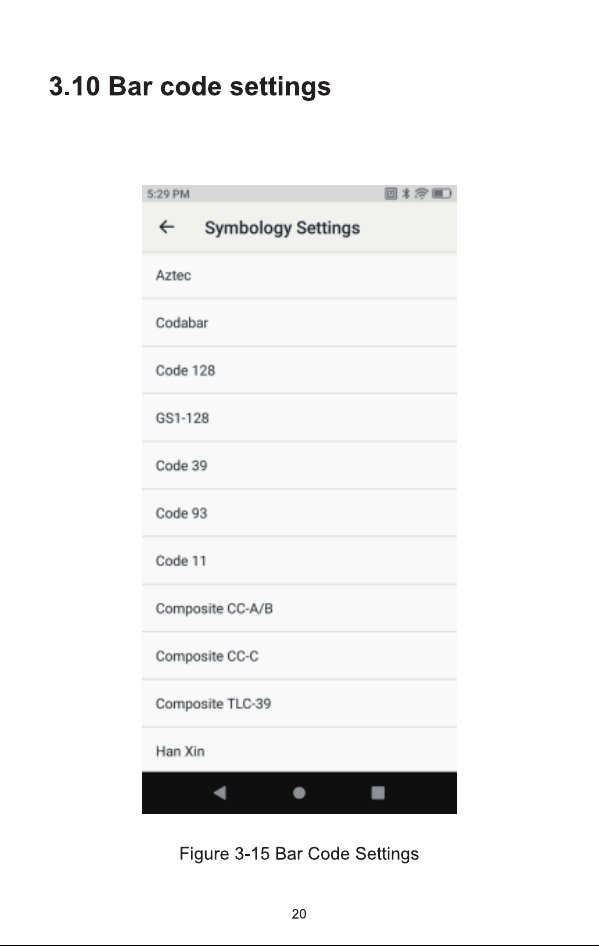This screenshot has width=599, height=946.
Task: Select Han Xin symbology
Action: pos(299,751)
